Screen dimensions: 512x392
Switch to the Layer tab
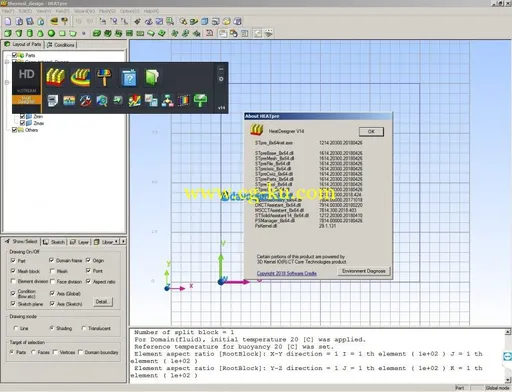coord(79,242)
